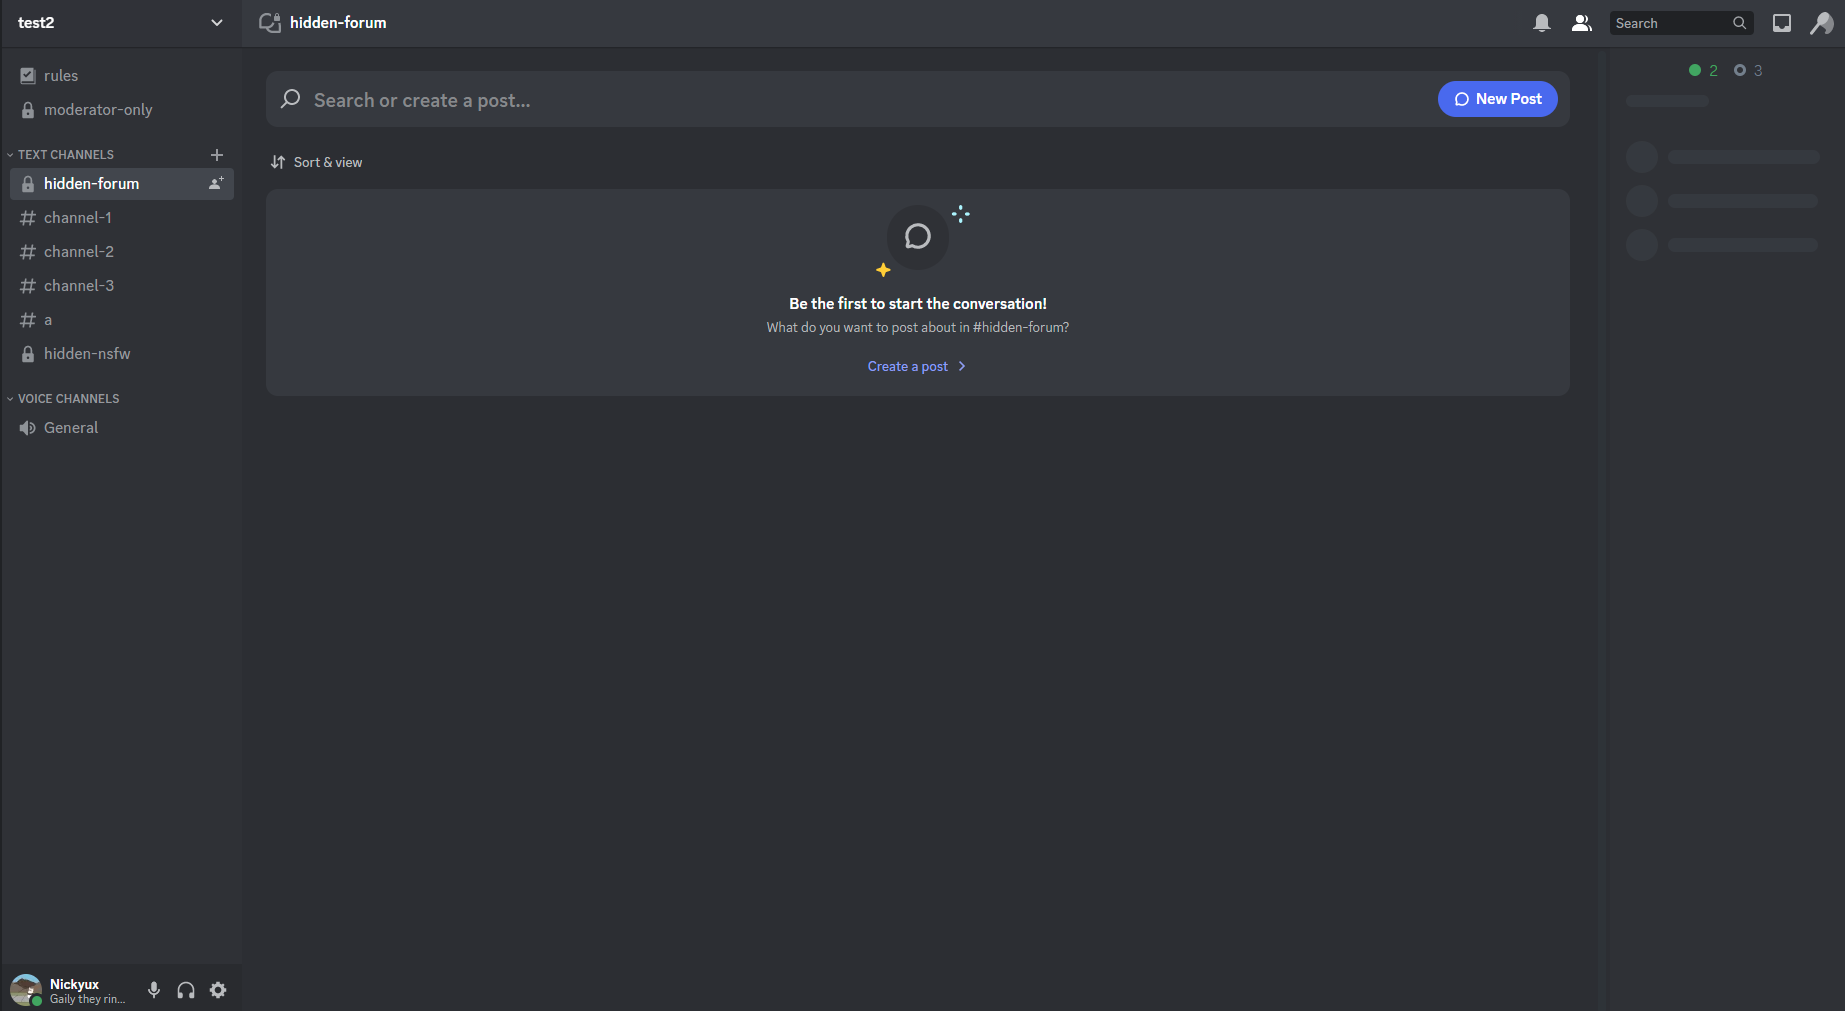Click the online members count 2
Screen dimensions: 1845x1011
(x=1703, y=70)
